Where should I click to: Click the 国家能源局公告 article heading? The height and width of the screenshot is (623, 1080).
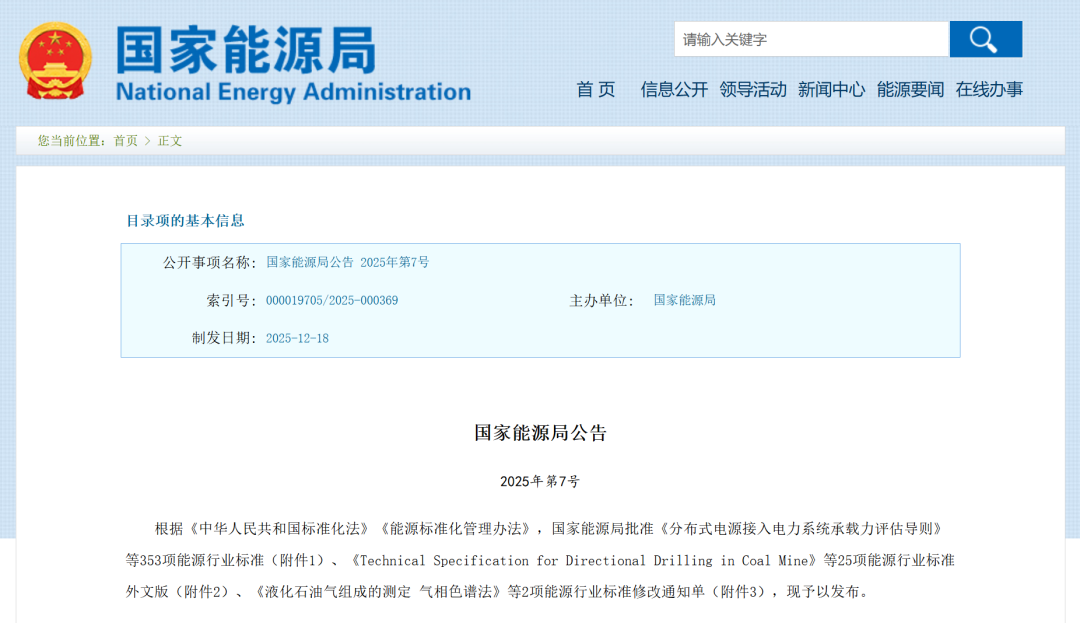pos(540,433)
